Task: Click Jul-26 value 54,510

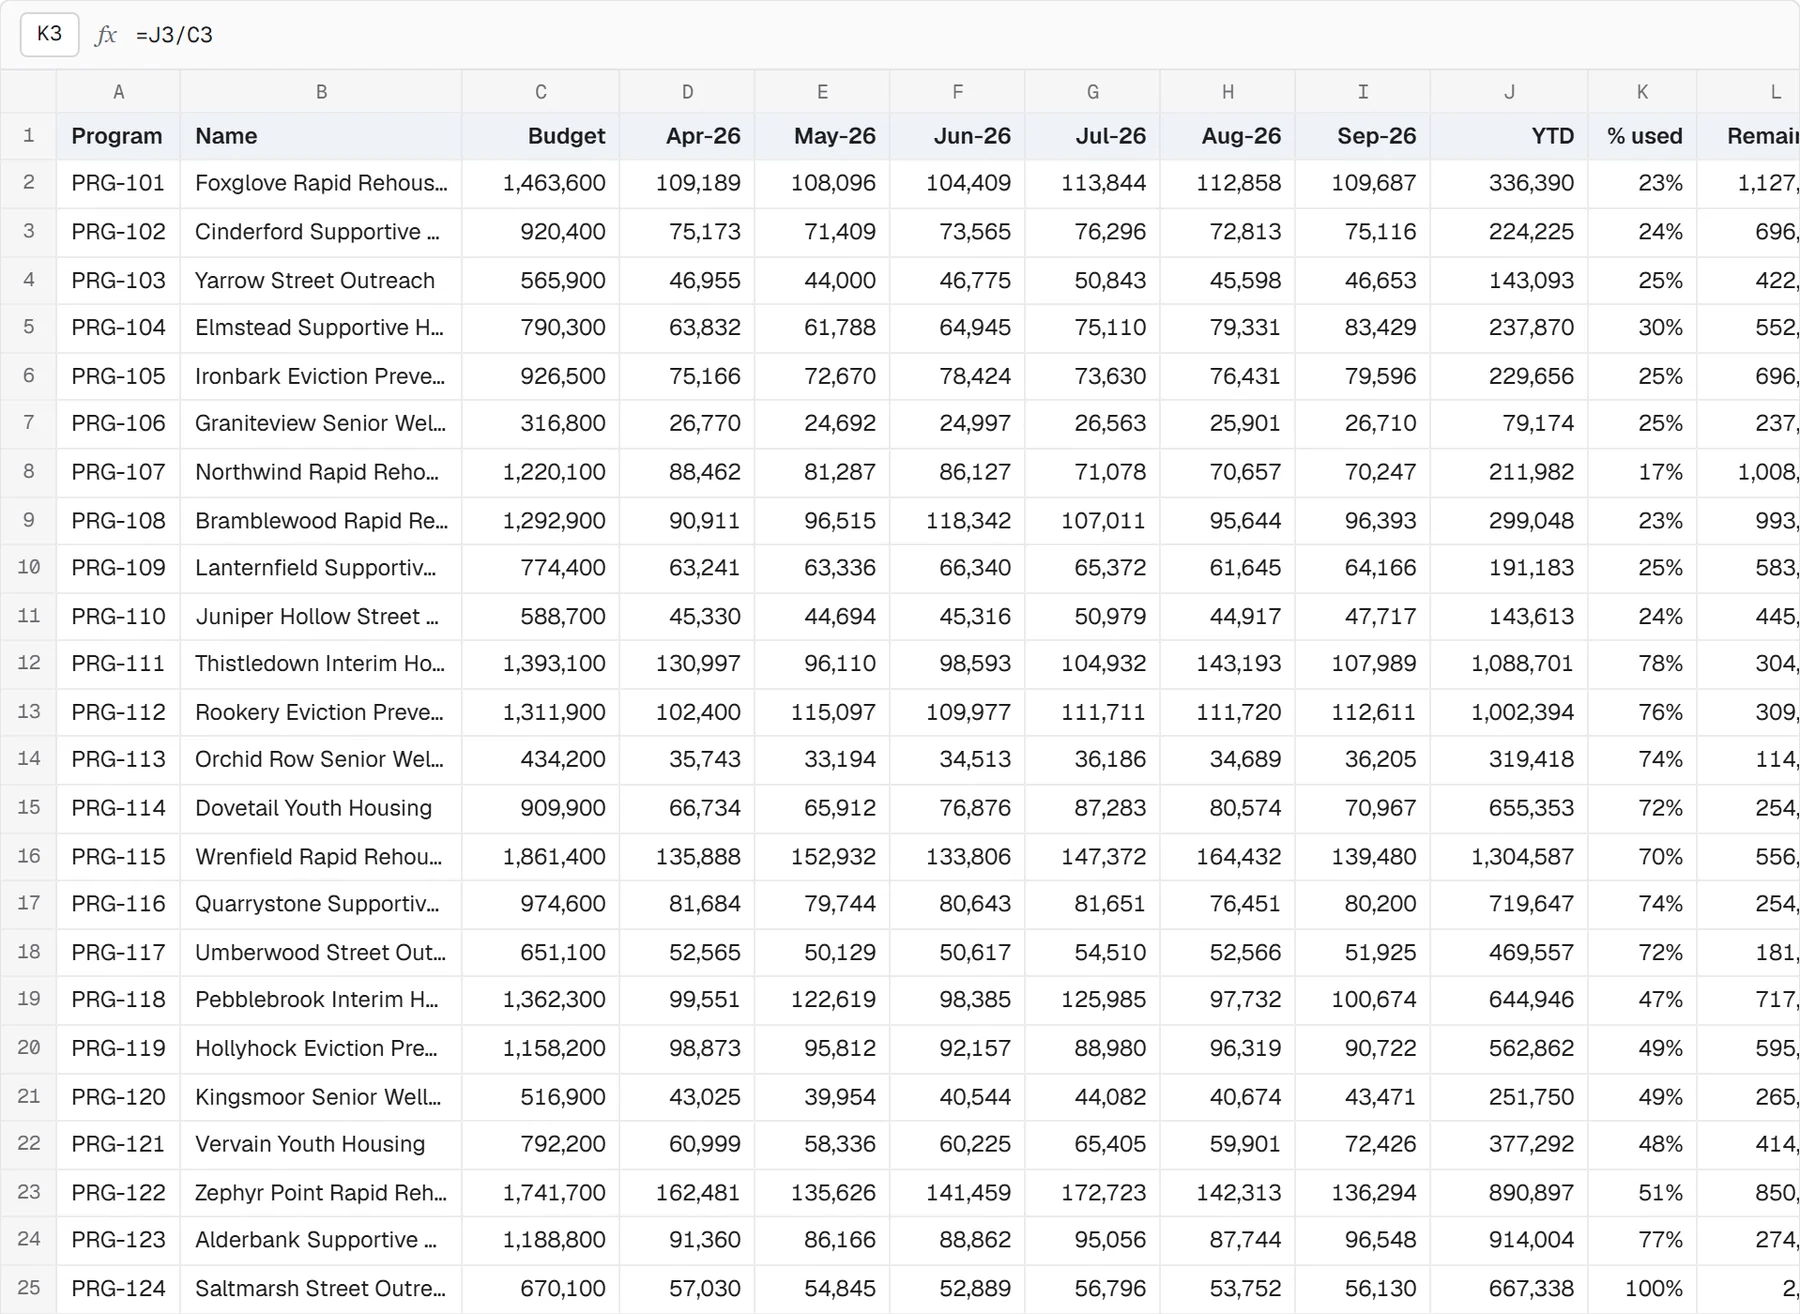Action: pos(1093,952)
